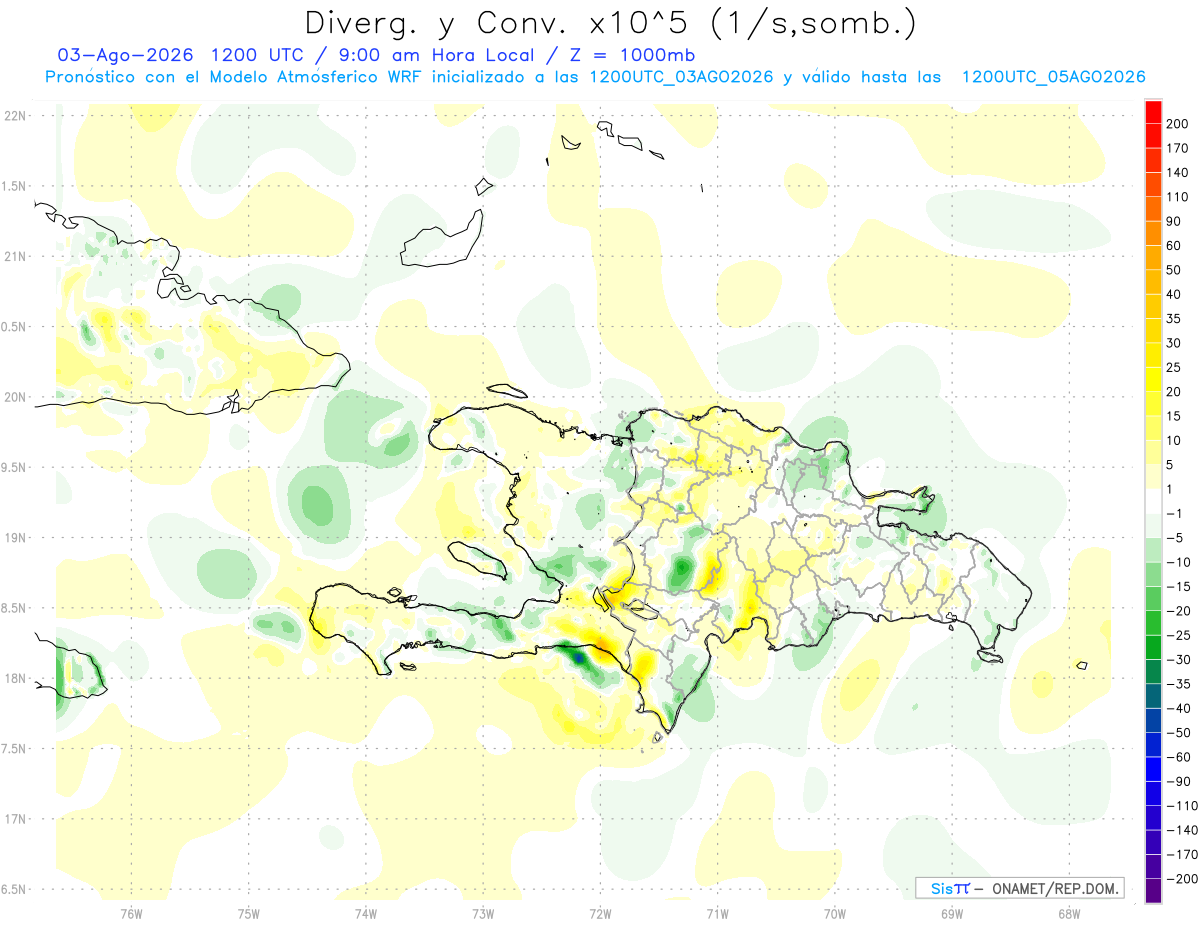The image size is (1200, 927).
Task: Click the latitude label "8.5N"
Action: [x=14, y=608]
